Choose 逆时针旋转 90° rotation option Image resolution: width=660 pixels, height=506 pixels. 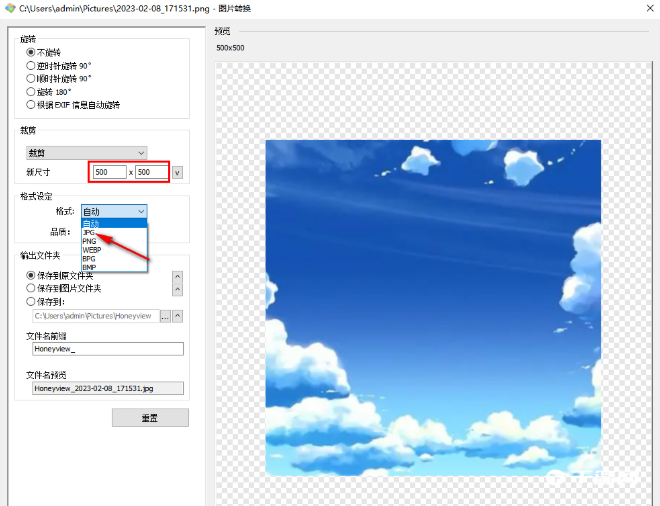tap(31, 65)
